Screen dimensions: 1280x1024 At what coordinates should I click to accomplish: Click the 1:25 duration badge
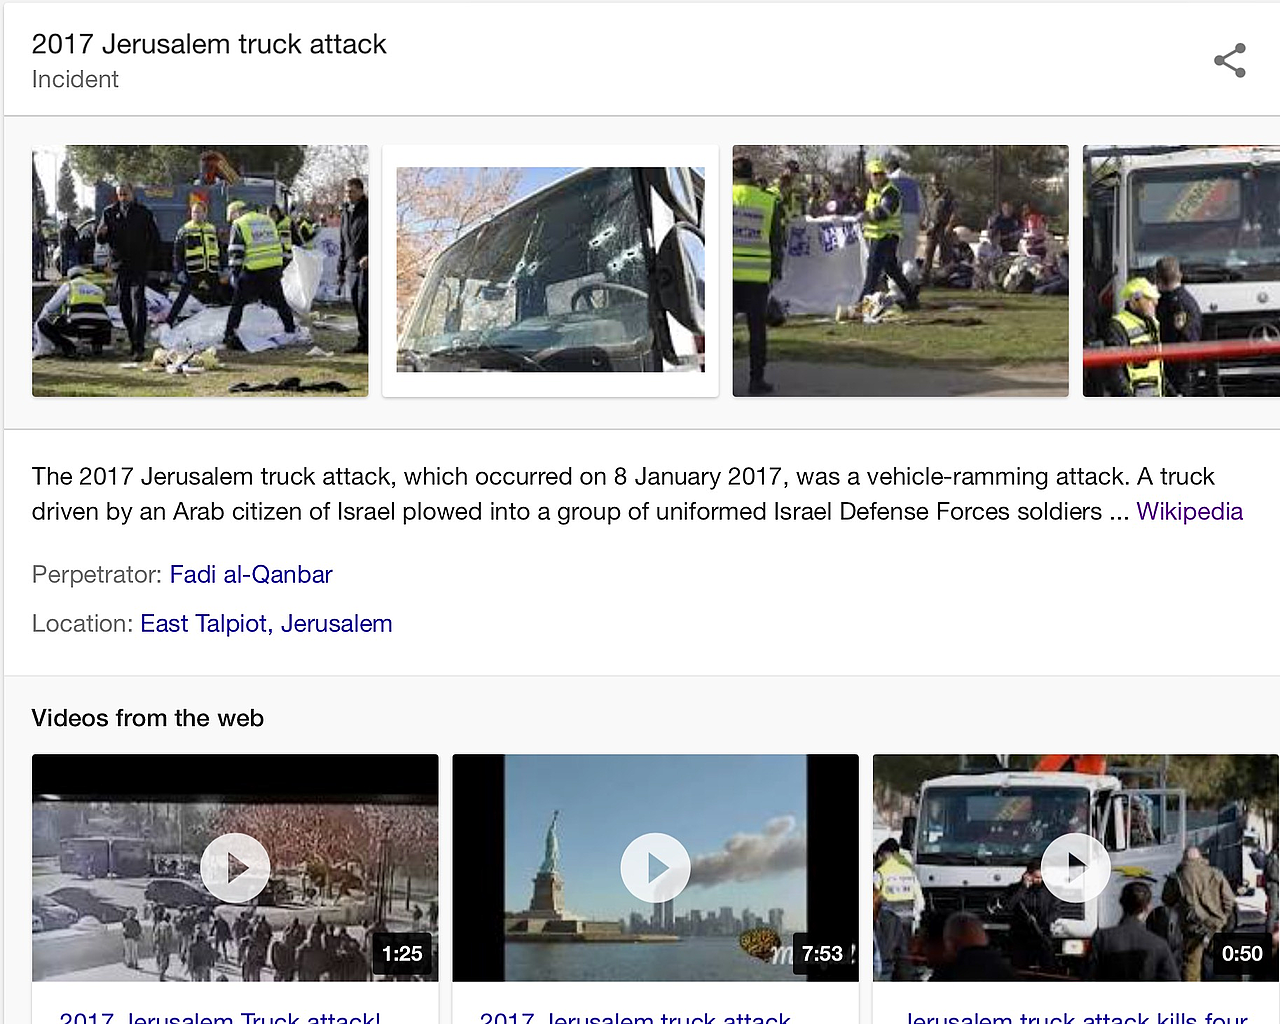coord(402,954)
